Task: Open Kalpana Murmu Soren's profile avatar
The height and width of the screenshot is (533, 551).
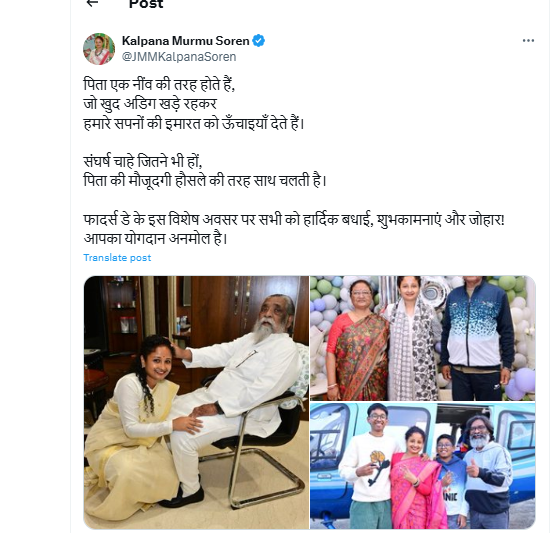Action: tap(99, 49)
